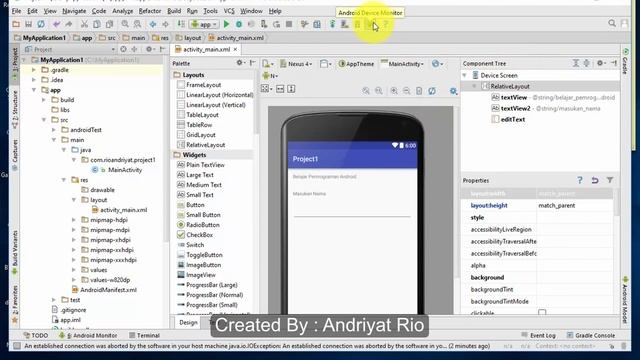Screen dimensions: 640x360
Task: Open the Build menu
Action: [x=174, y=11]
